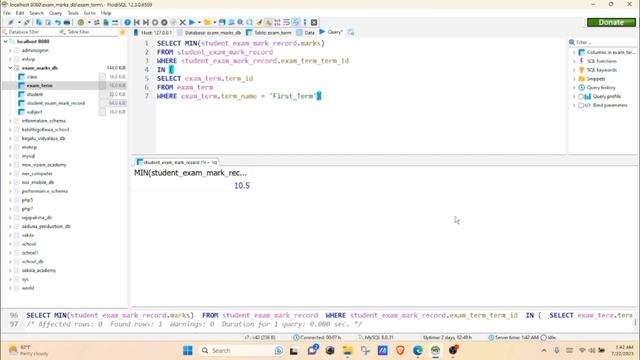Open the Tools menu
Screen dimensions: 640x360
[x=73, y=13]
